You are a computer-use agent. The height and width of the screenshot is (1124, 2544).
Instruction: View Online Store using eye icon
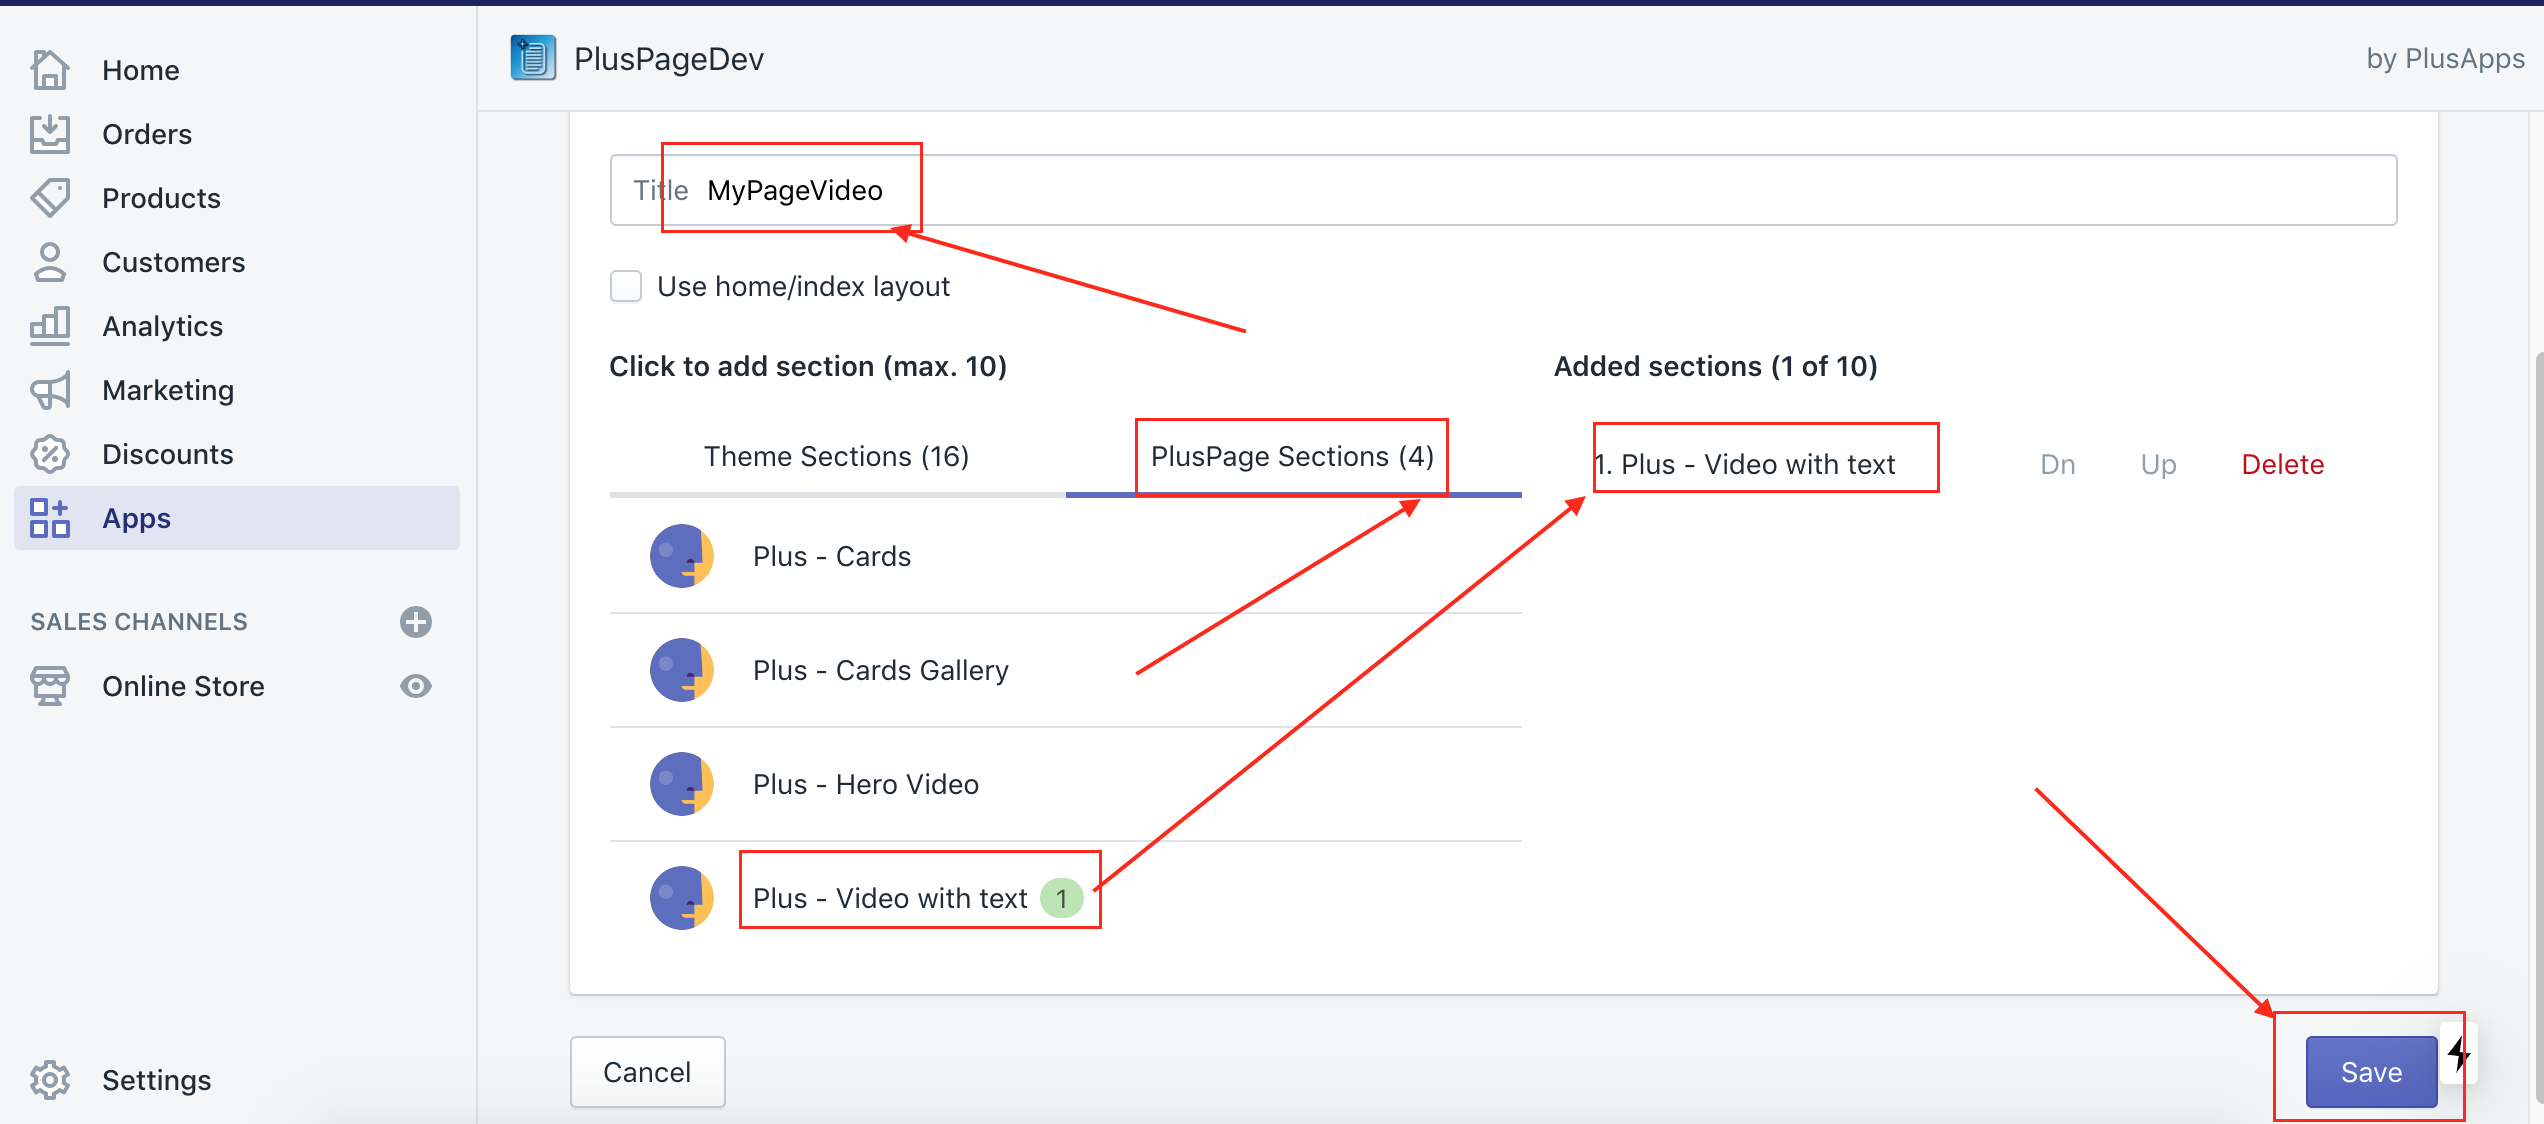(416, 686)
